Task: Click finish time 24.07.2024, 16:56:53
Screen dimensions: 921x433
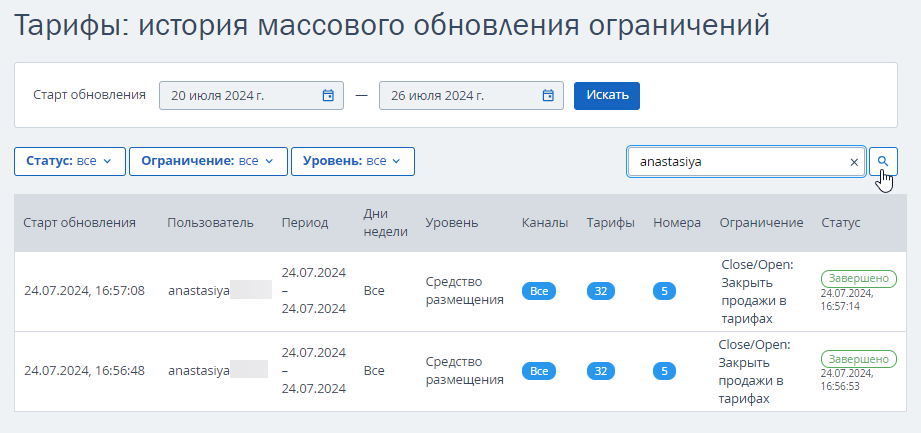Action: [847, 380]
